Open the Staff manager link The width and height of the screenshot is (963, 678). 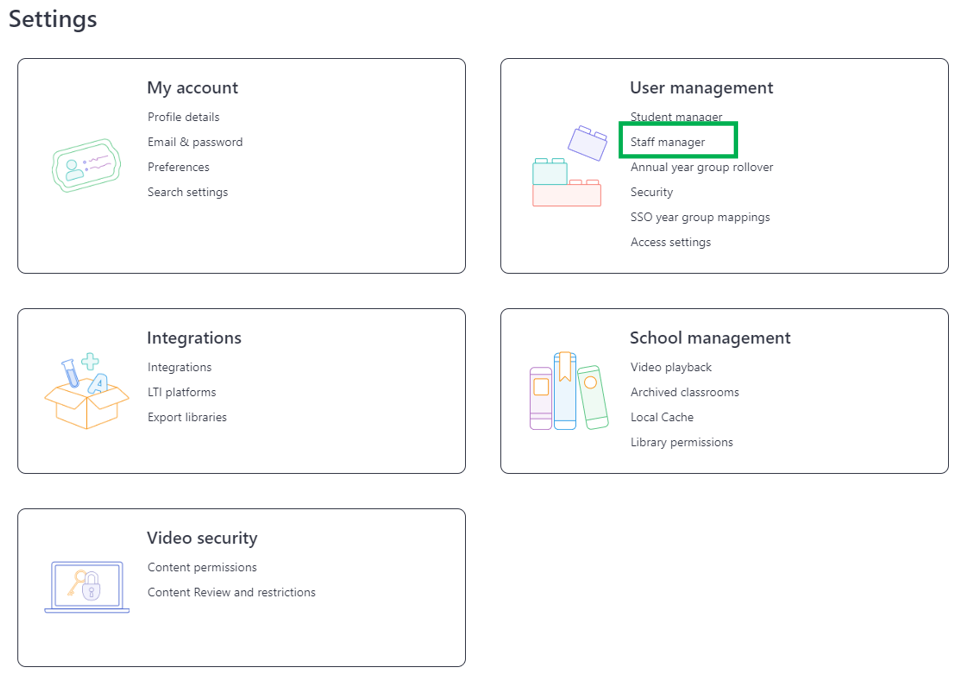[x=668, y=142]
